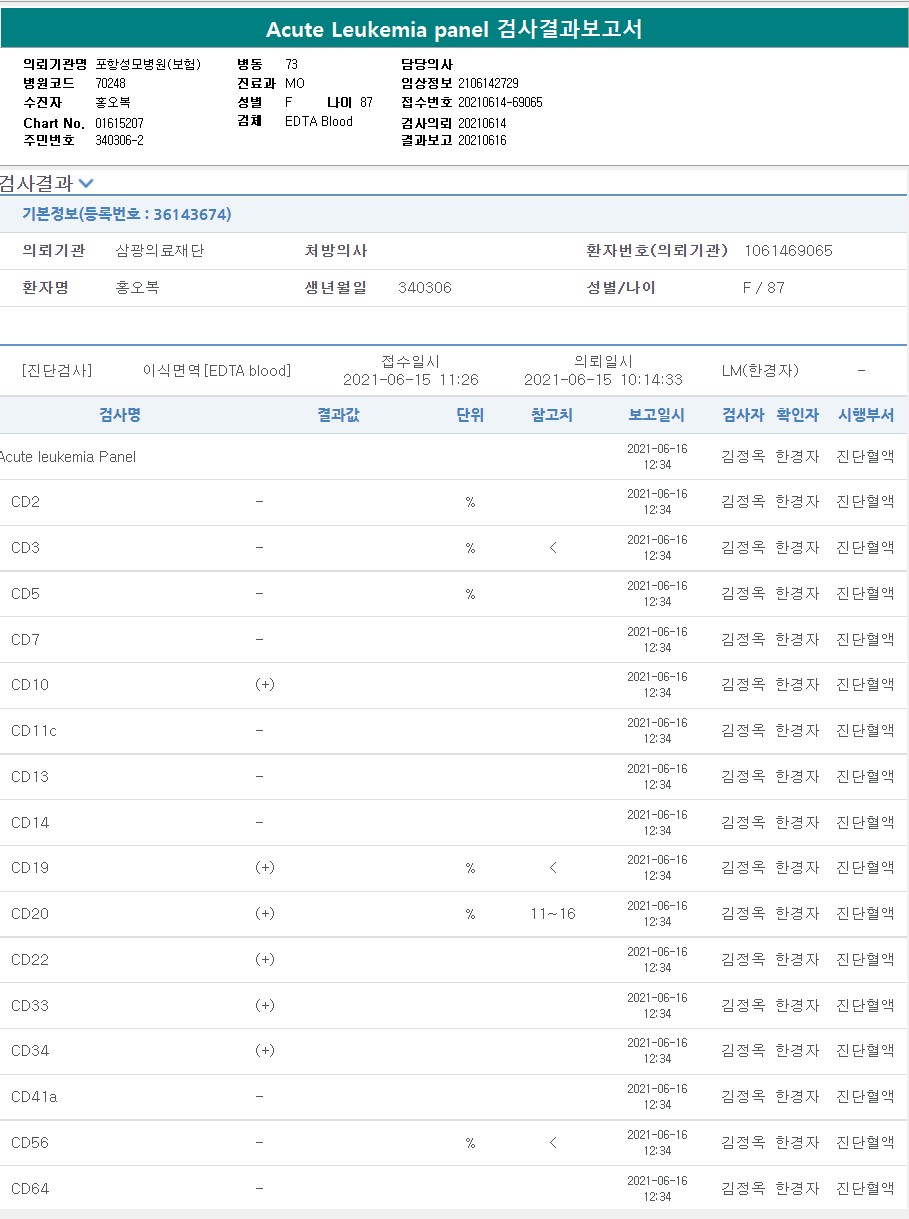909x1219 pixels.
Task: Click the 시행부서 column header
Action: [865, 415]
